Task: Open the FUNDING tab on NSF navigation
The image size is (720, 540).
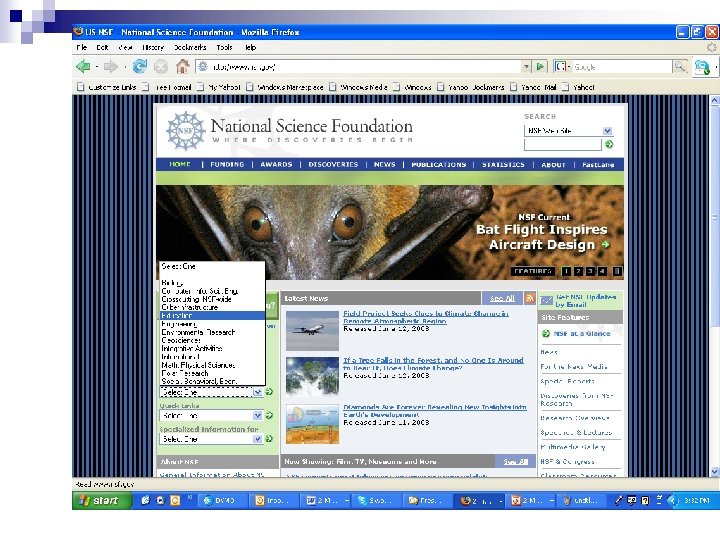Action: point(227,164)
